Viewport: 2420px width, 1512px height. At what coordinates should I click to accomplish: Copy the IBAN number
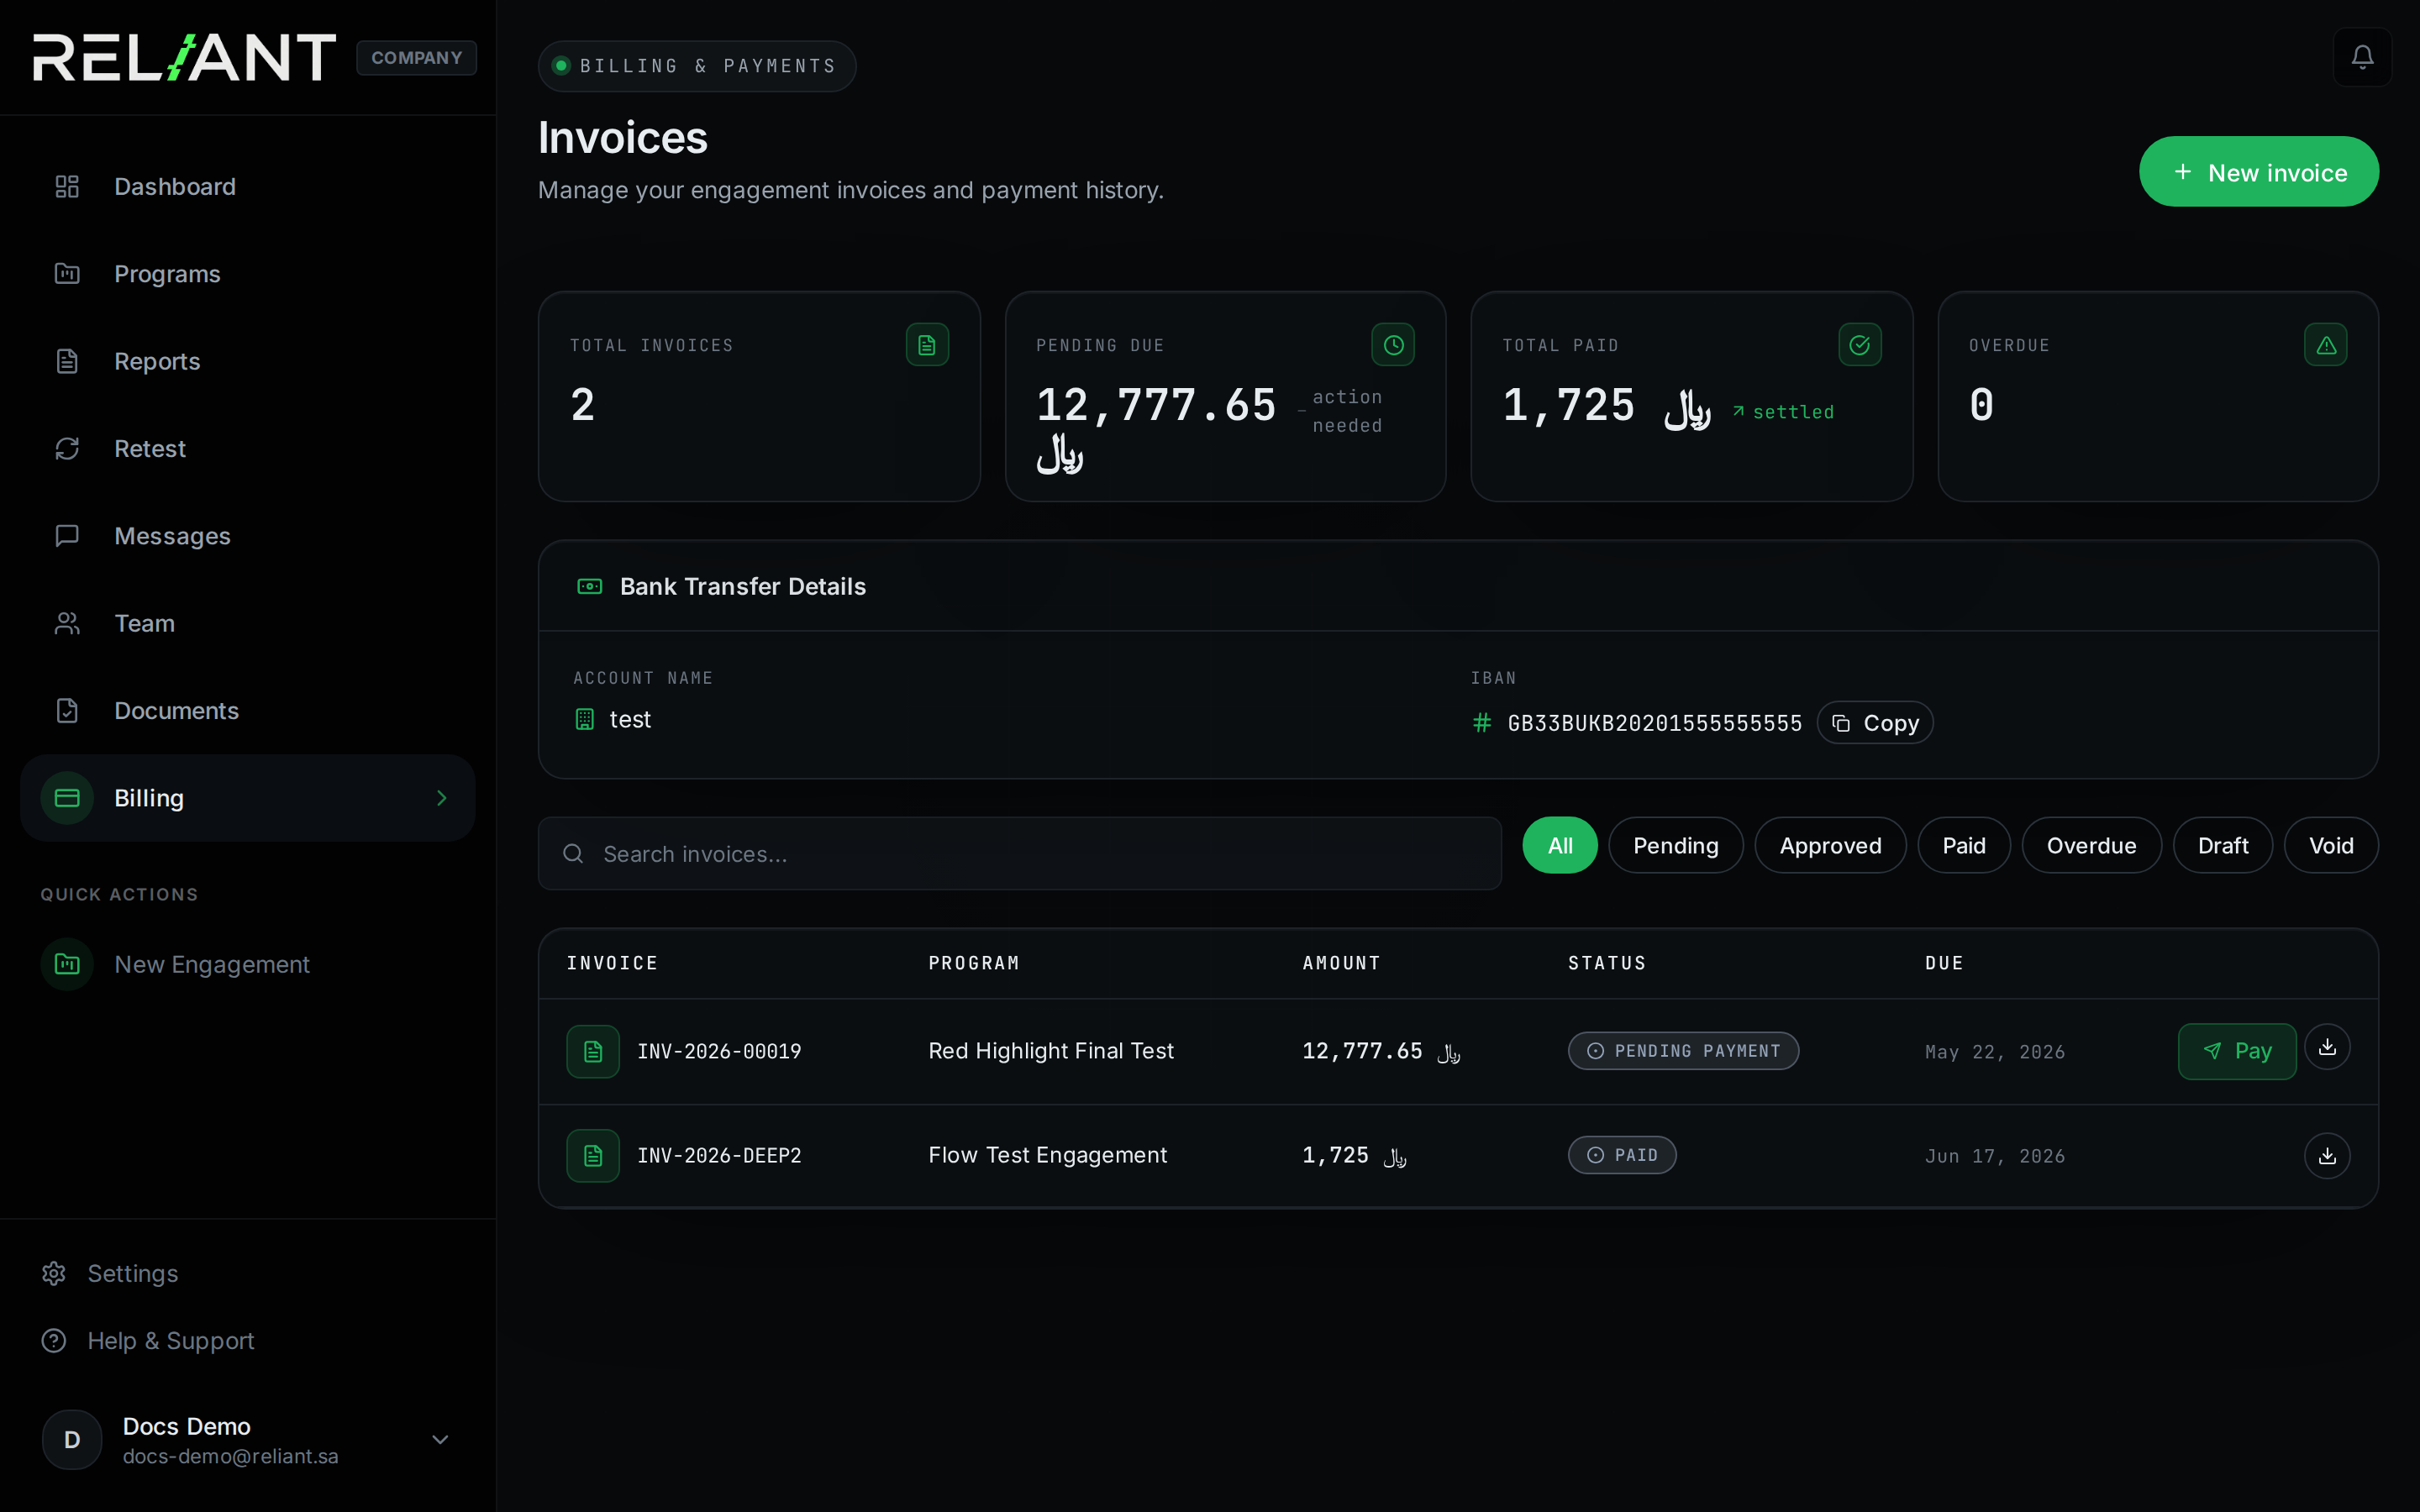coord(1874,723)
